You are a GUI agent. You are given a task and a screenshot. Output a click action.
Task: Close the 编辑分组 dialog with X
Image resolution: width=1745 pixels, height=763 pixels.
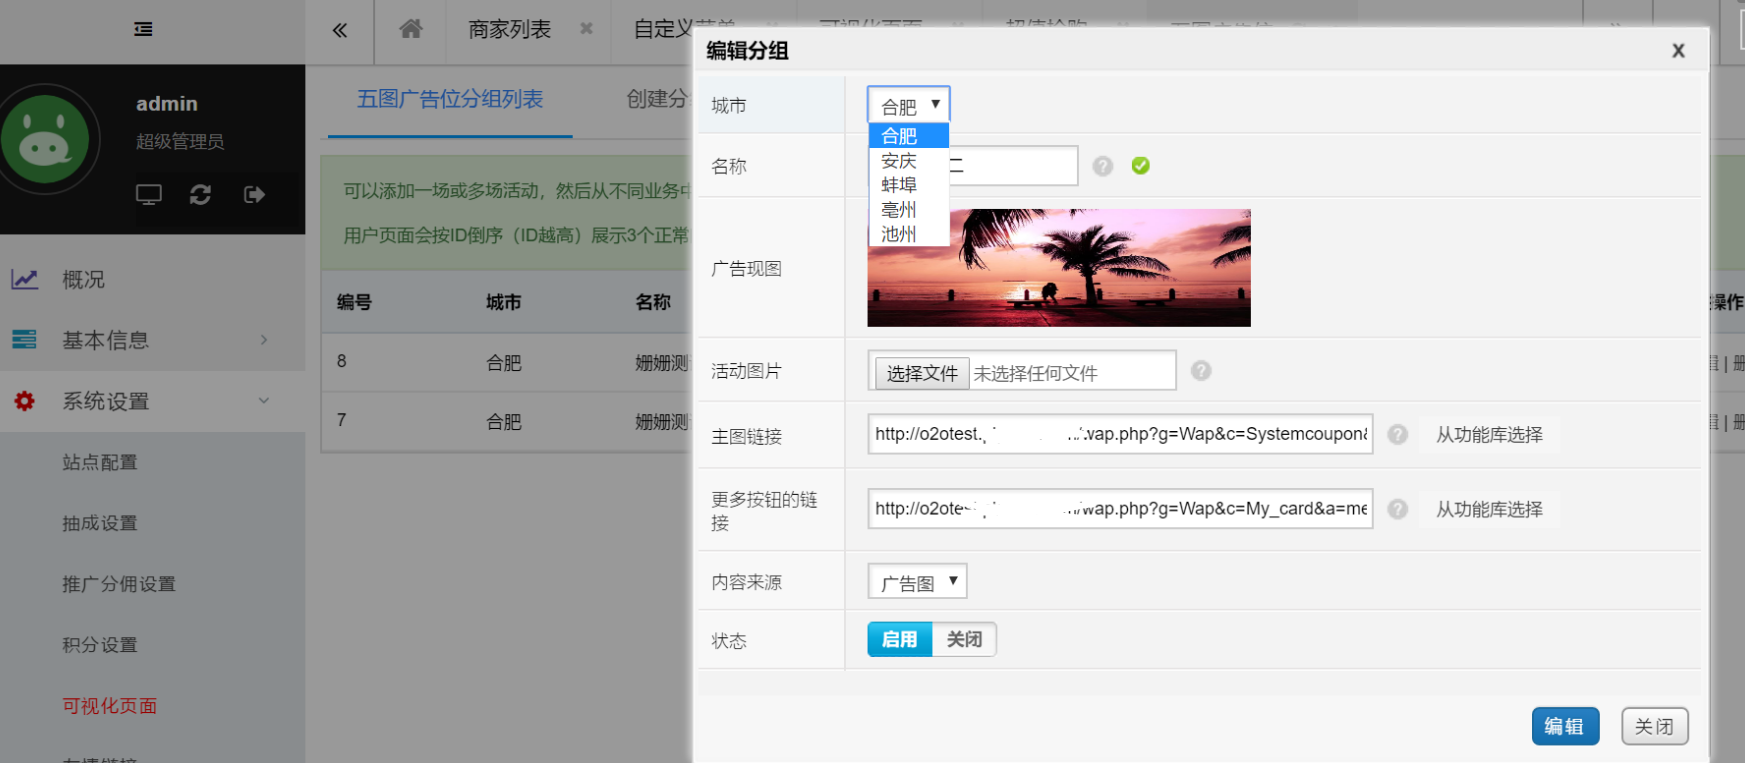coord(1678,51)
